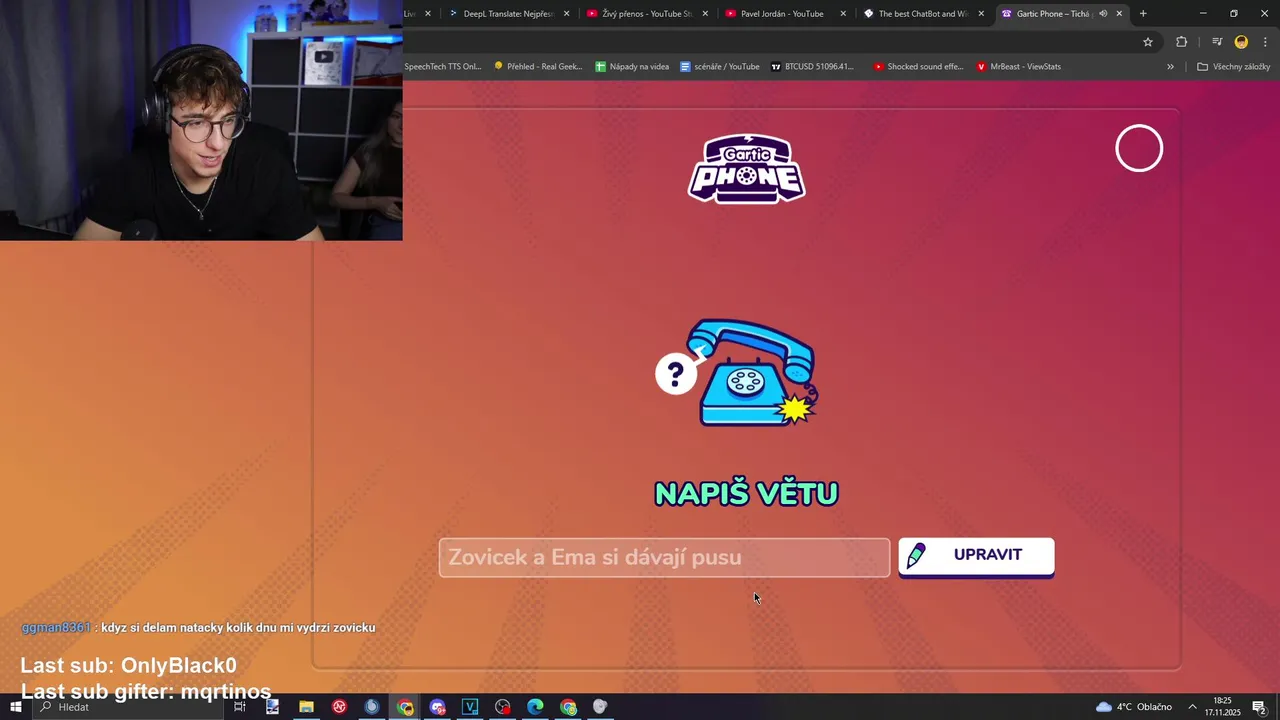Image resolution: width=1280 pixels, height=720 pixels.
Task: Switch to DeepL Translate tab
Action: 508,14
